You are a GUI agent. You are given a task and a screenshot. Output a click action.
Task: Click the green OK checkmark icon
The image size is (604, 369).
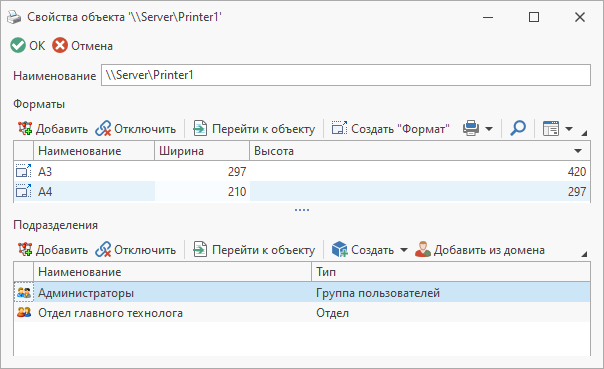click(x=18, y=45)
